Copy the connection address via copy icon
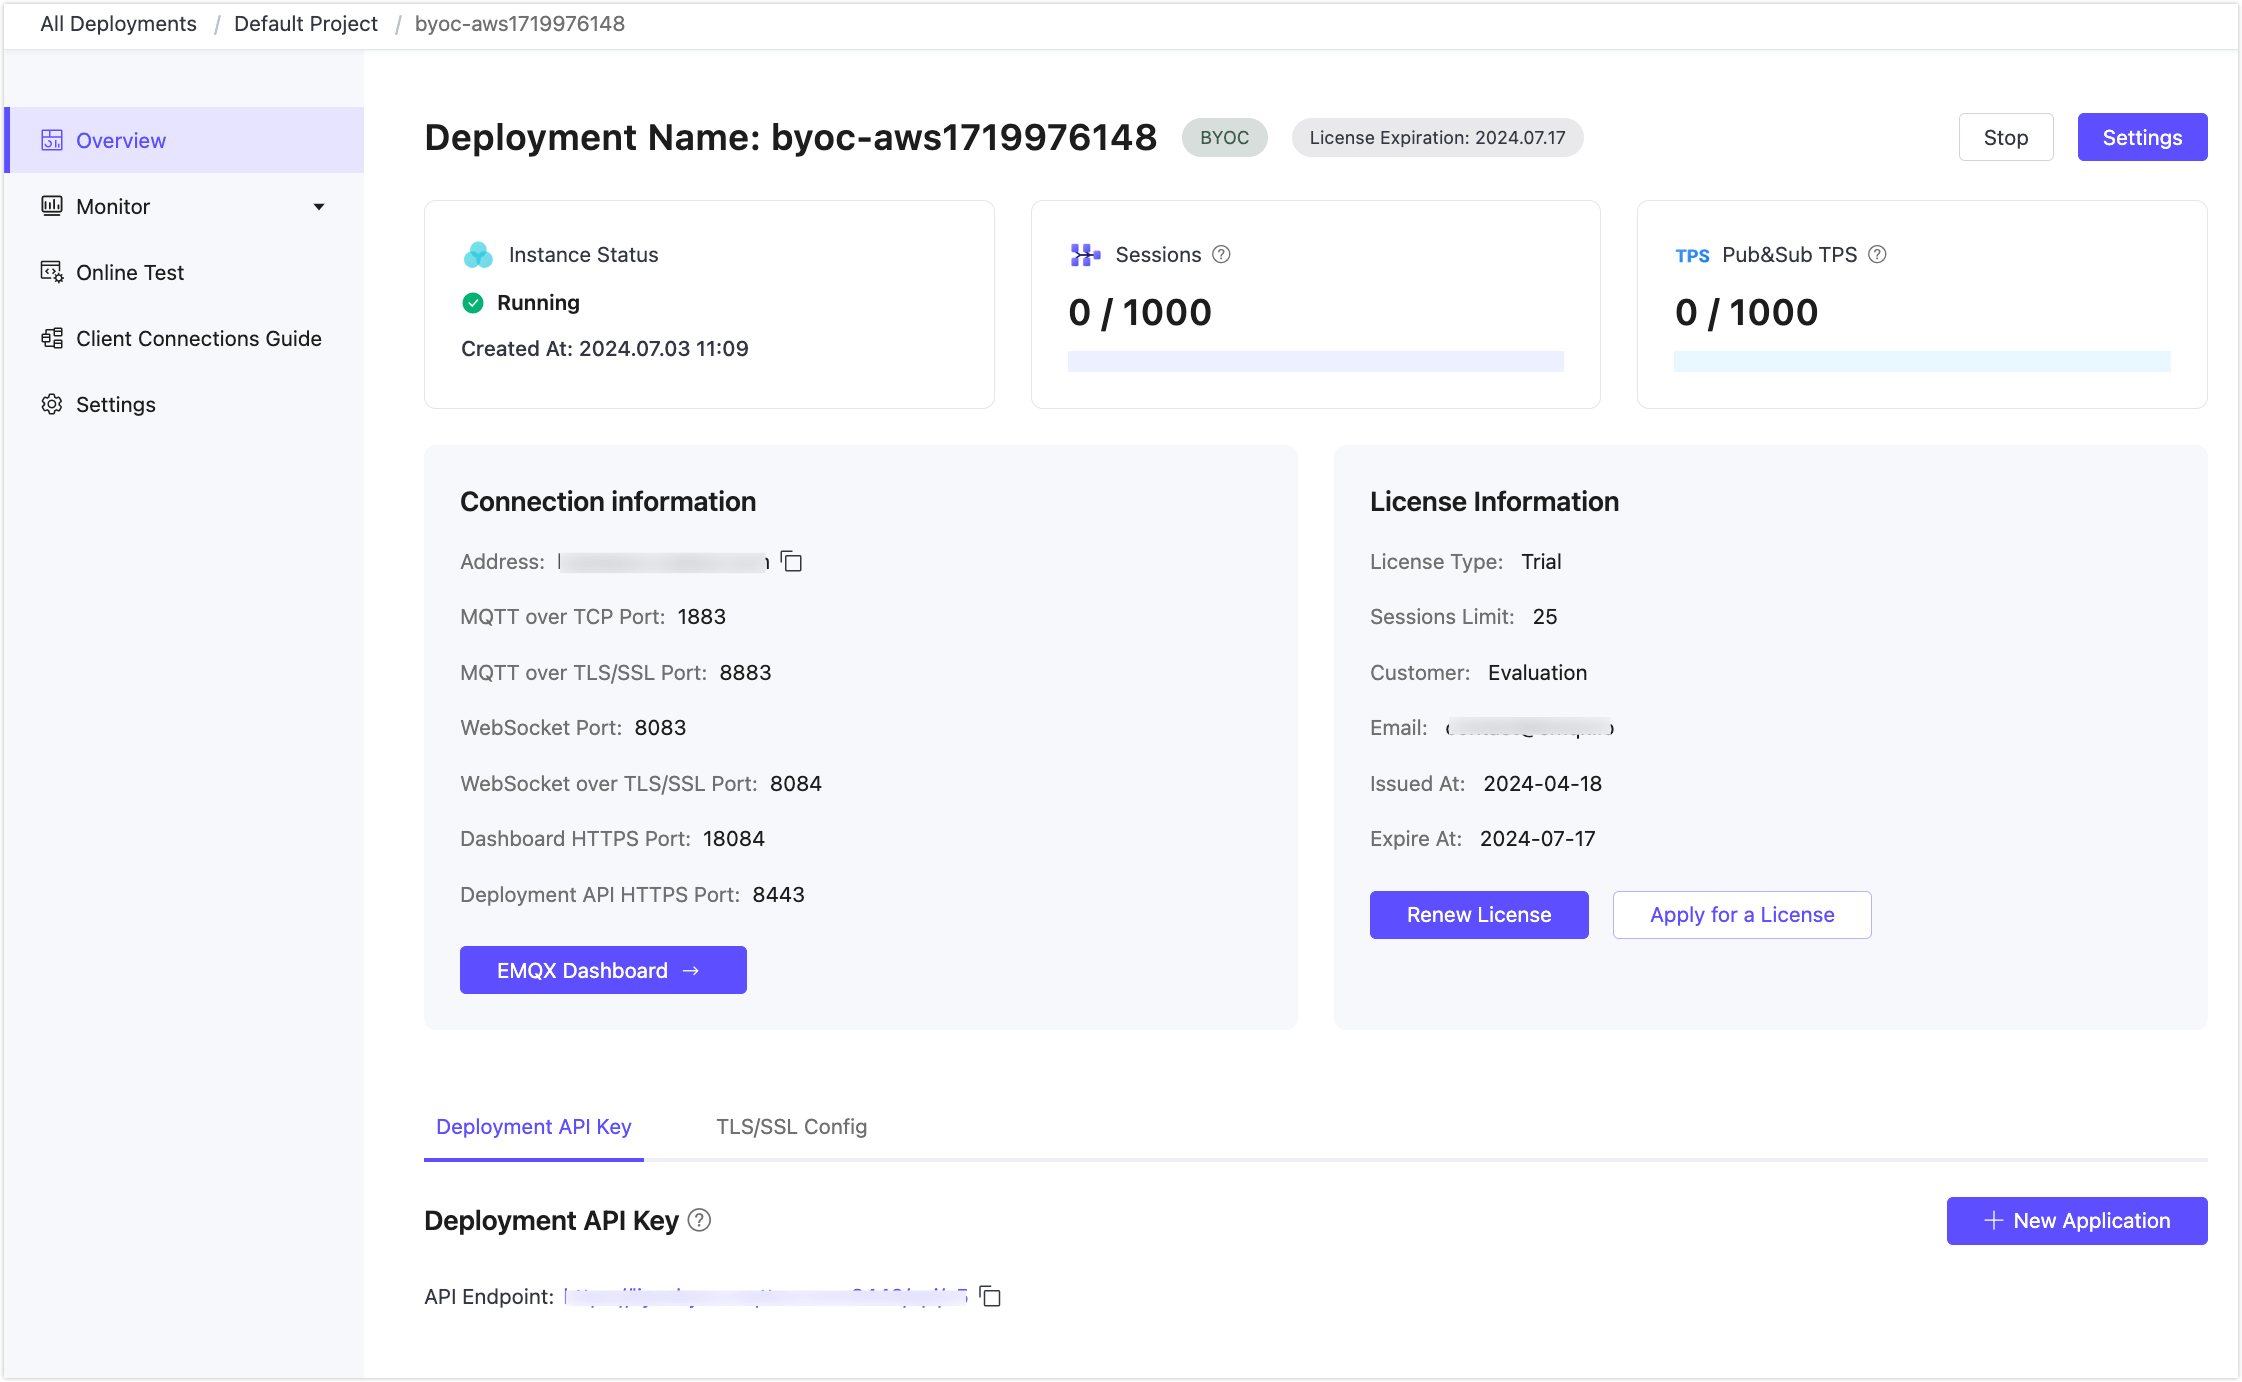2242x1382 pixels. tap(792, 562)
